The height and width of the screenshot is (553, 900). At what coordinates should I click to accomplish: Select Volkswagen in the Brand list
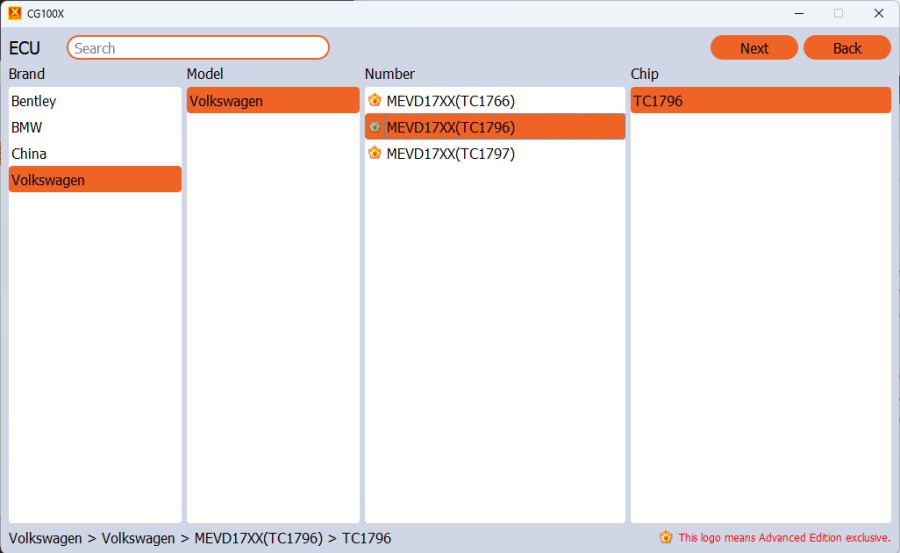coord(48,180)
